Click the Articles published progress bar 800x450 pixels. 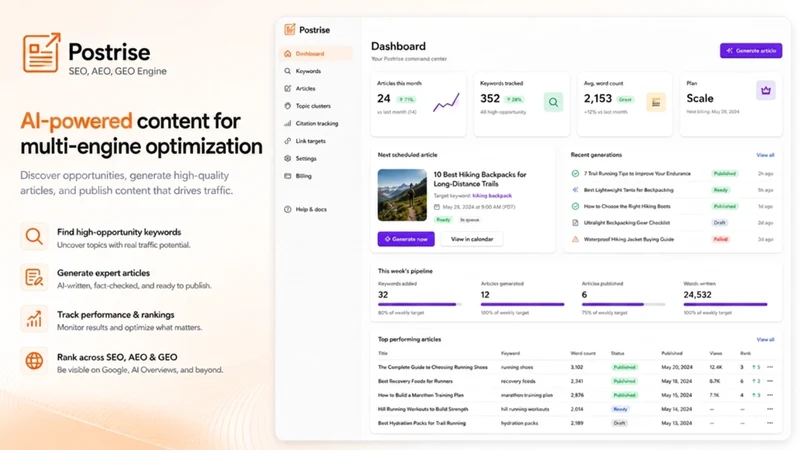pos(623,305)
